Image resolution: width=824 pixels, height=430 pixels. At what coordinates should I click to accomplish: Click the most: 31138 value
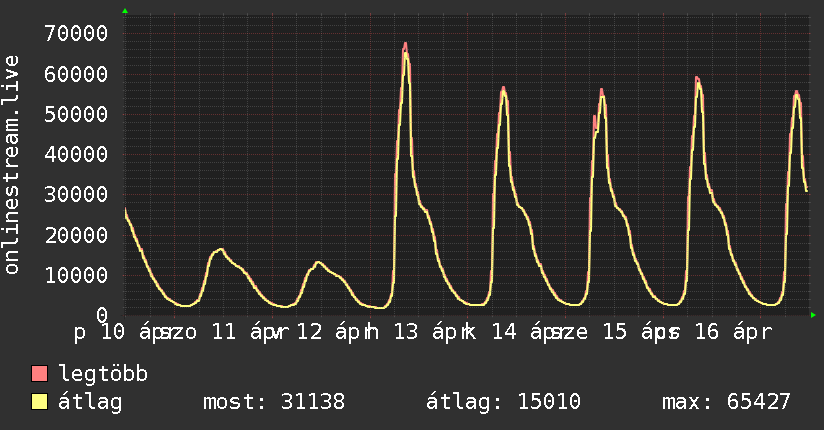click(274, 402)
